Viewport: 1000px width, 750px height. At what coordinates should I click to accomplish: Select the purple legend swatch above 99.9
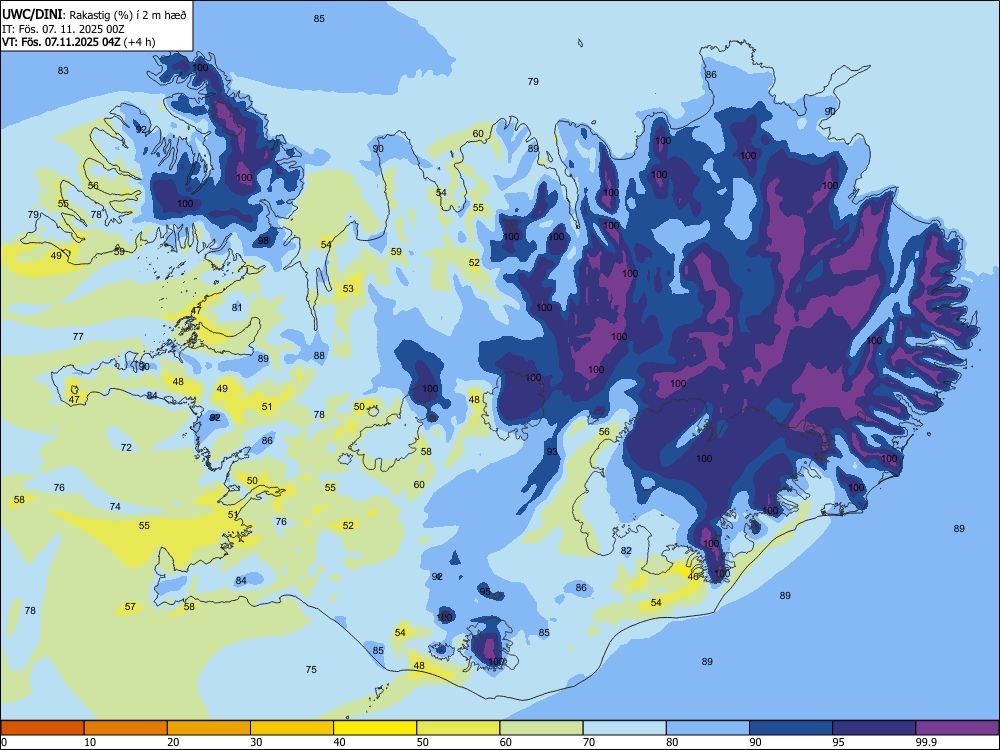coord(957,728)
